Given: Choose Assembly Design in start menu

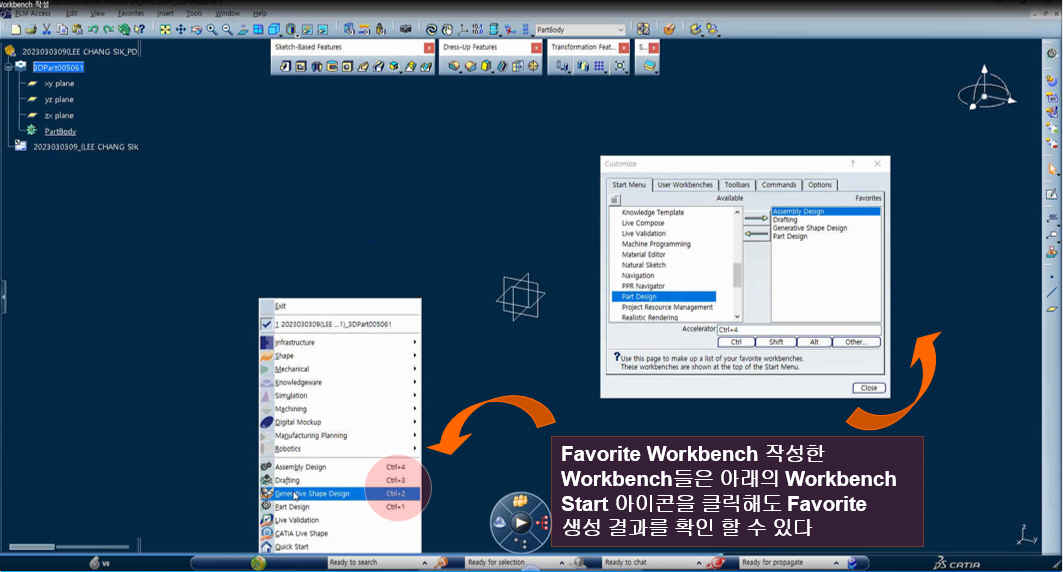Looking at the screenshot, I should tap(340, 467).
